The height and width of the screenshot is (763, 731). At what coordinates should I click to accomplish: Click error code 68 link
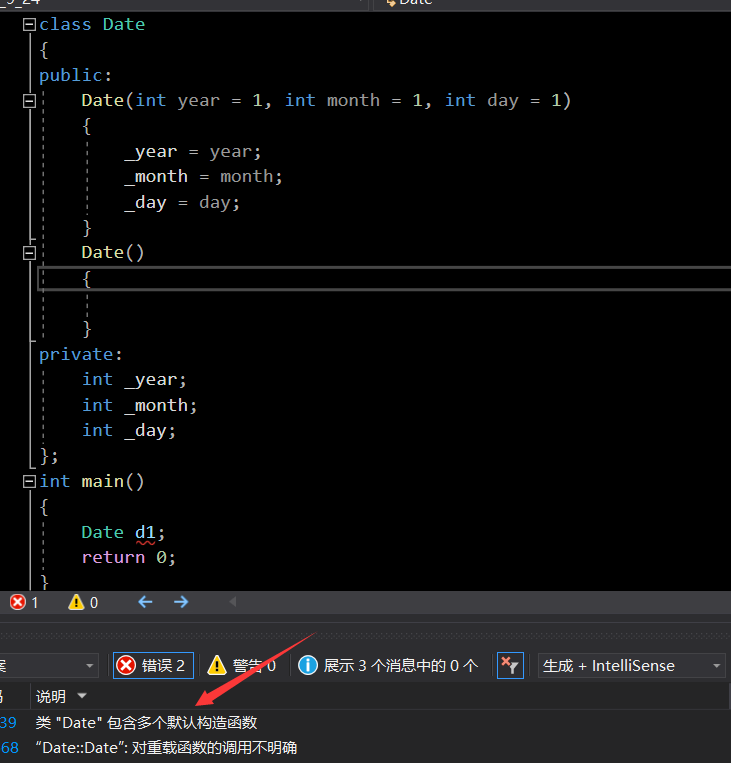coord(10,748)
